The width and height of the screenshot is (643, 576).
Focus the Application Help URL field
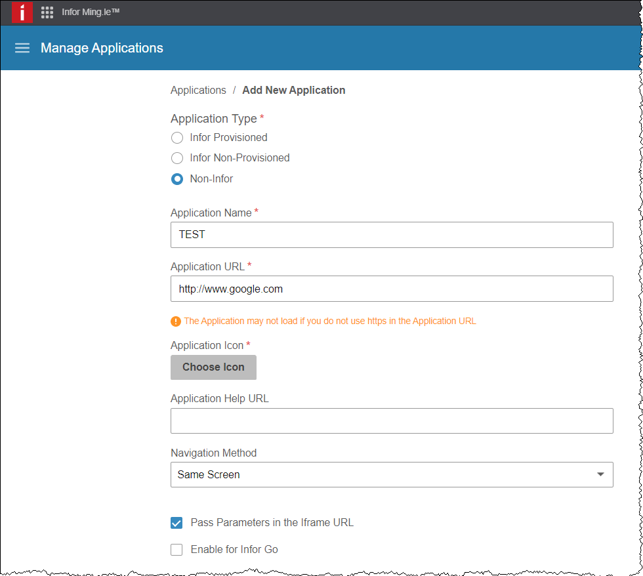coord(391,421)
